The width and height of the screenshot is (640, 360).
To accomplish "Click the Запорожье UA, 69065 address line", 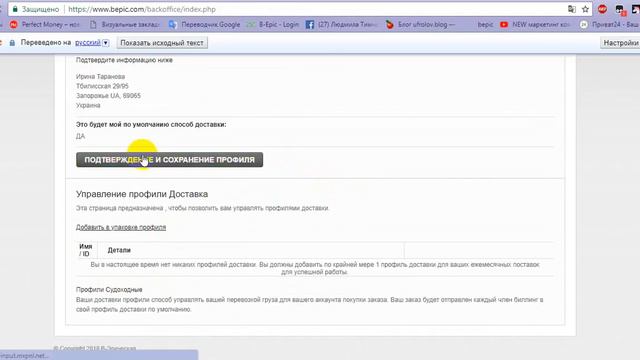I will pyautogui.click(x=108, y=96).
